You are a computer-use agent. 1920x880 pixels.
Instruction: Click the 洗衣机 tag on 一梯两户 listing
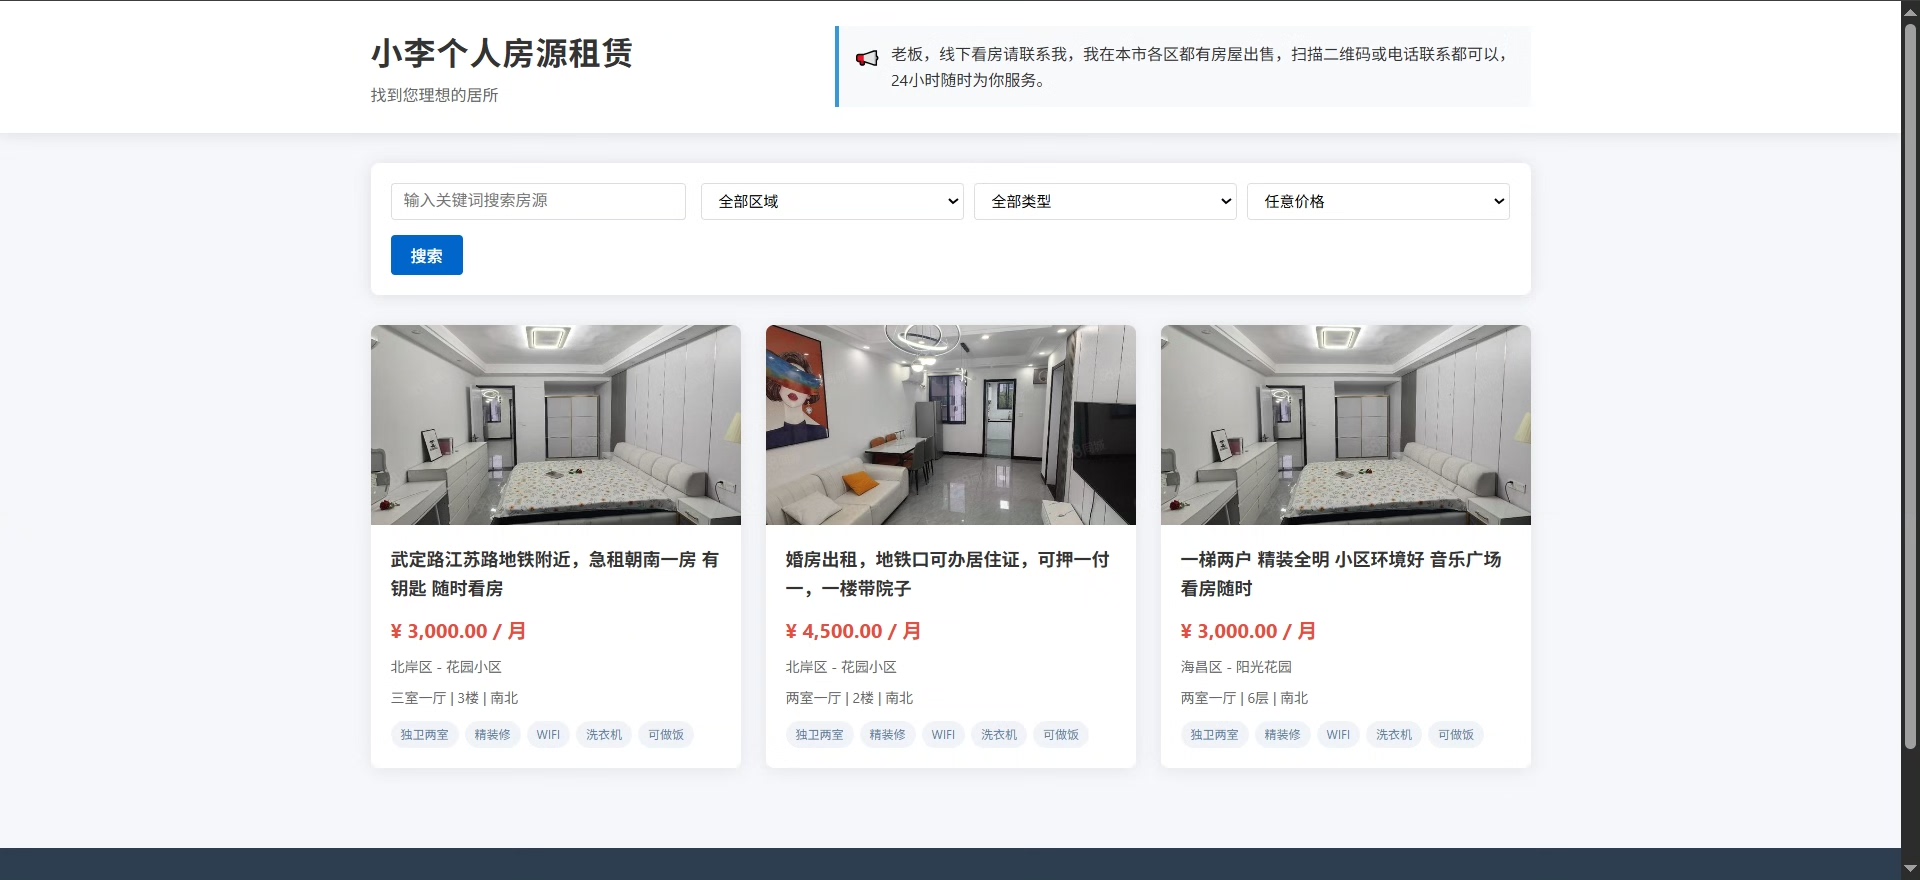pos(1394,735)
